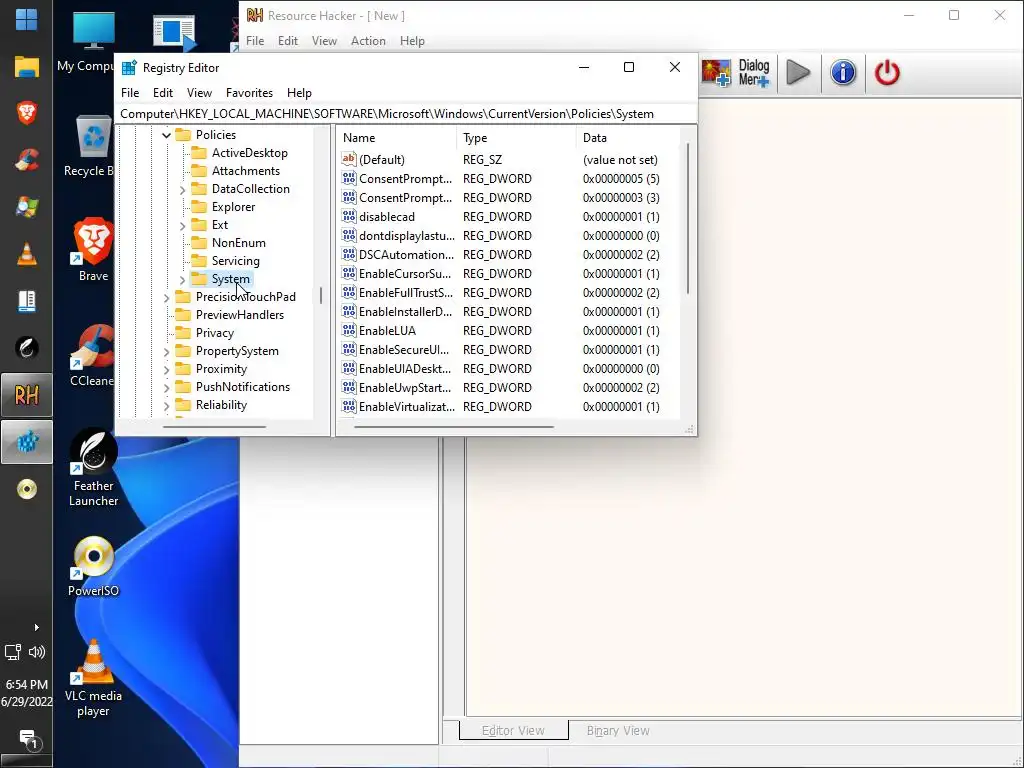Screen dimensions: 1024x768
Task: Expand the Ext key arrow
Action: click(182, 225)
